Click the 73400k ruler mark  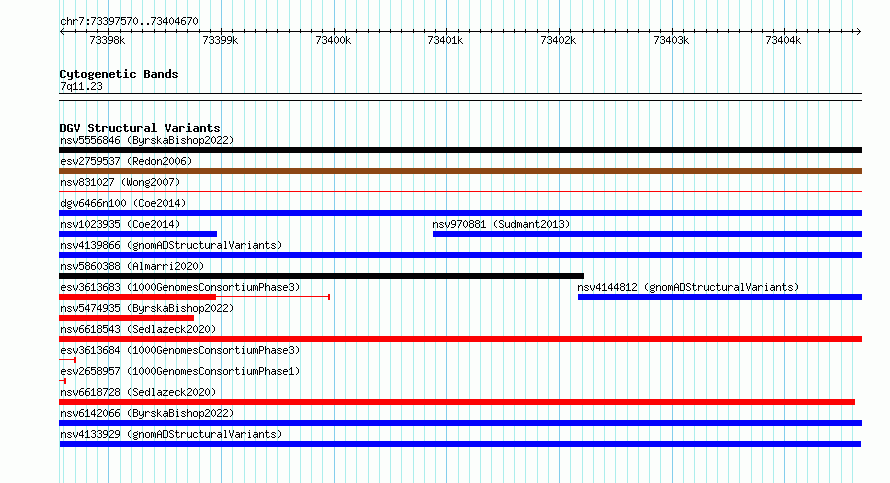coord(333,40)
